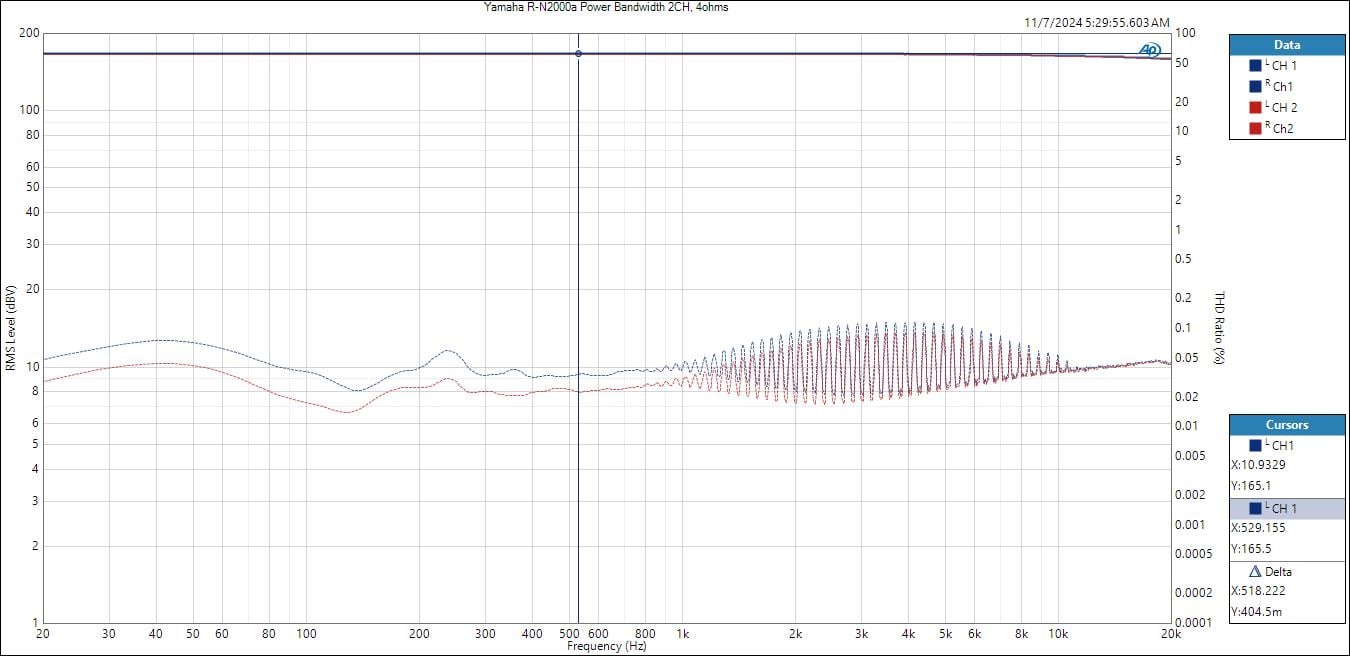Click the blue R Ch1 legend swatch

(1255, 86)
